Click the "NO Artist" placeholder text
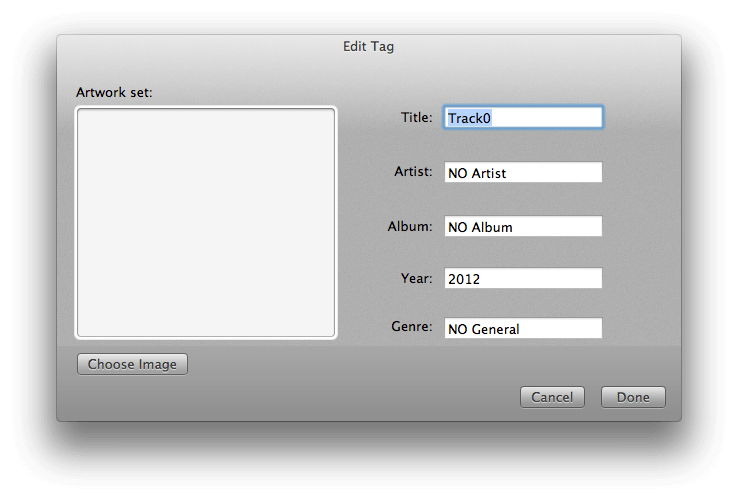The image size is (738, 500). pos(477,173)
